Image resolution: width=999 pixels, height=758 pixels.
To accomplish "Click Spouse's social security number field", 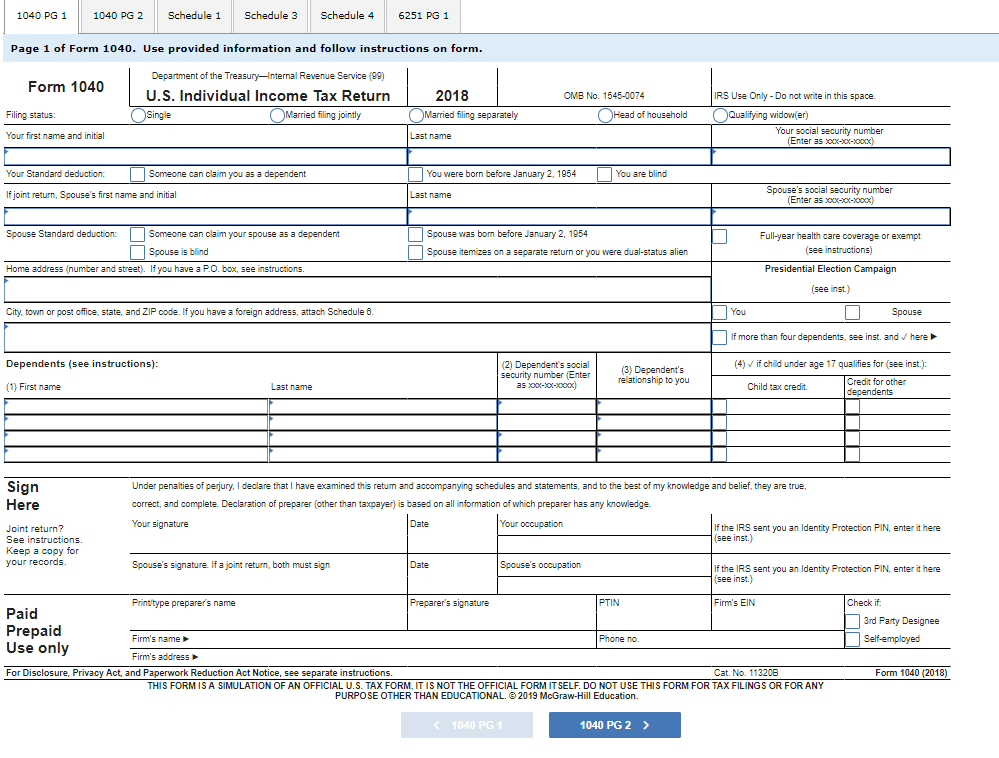I will [x=831, y=217].
